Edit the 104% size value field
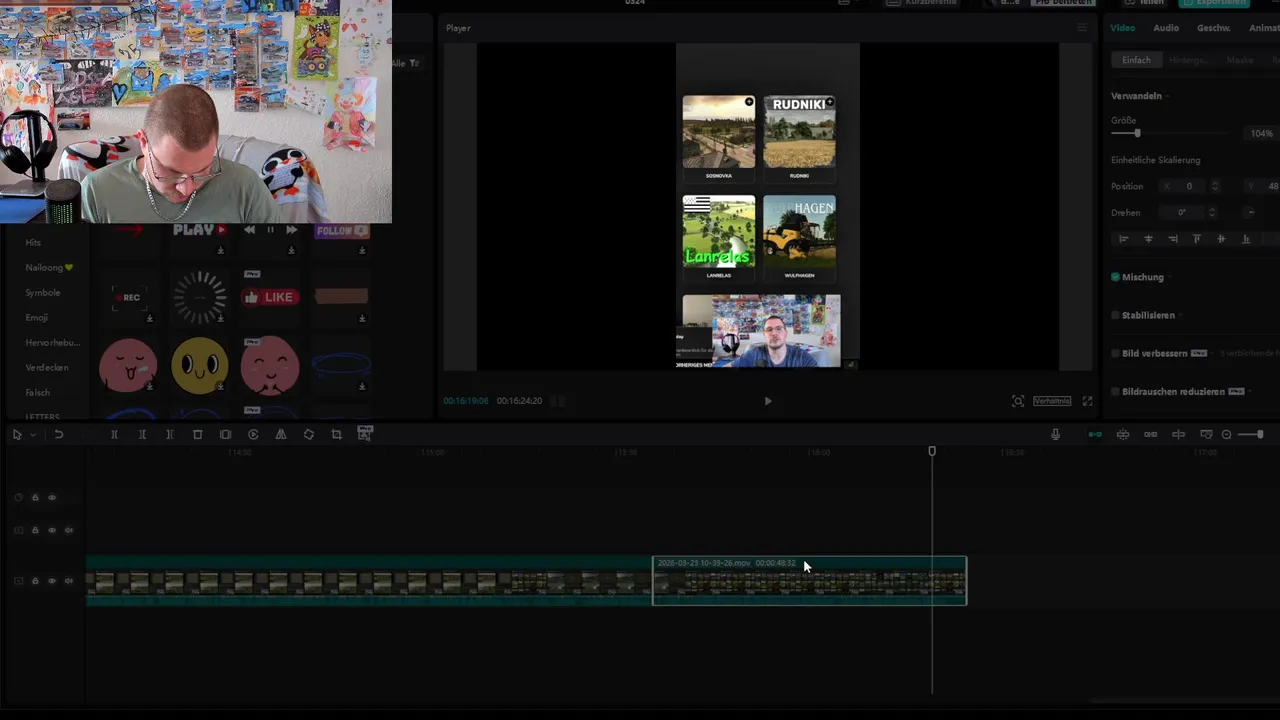Image resolution: width=1280 pixels, height=720 pixels. coord(1261,133)
